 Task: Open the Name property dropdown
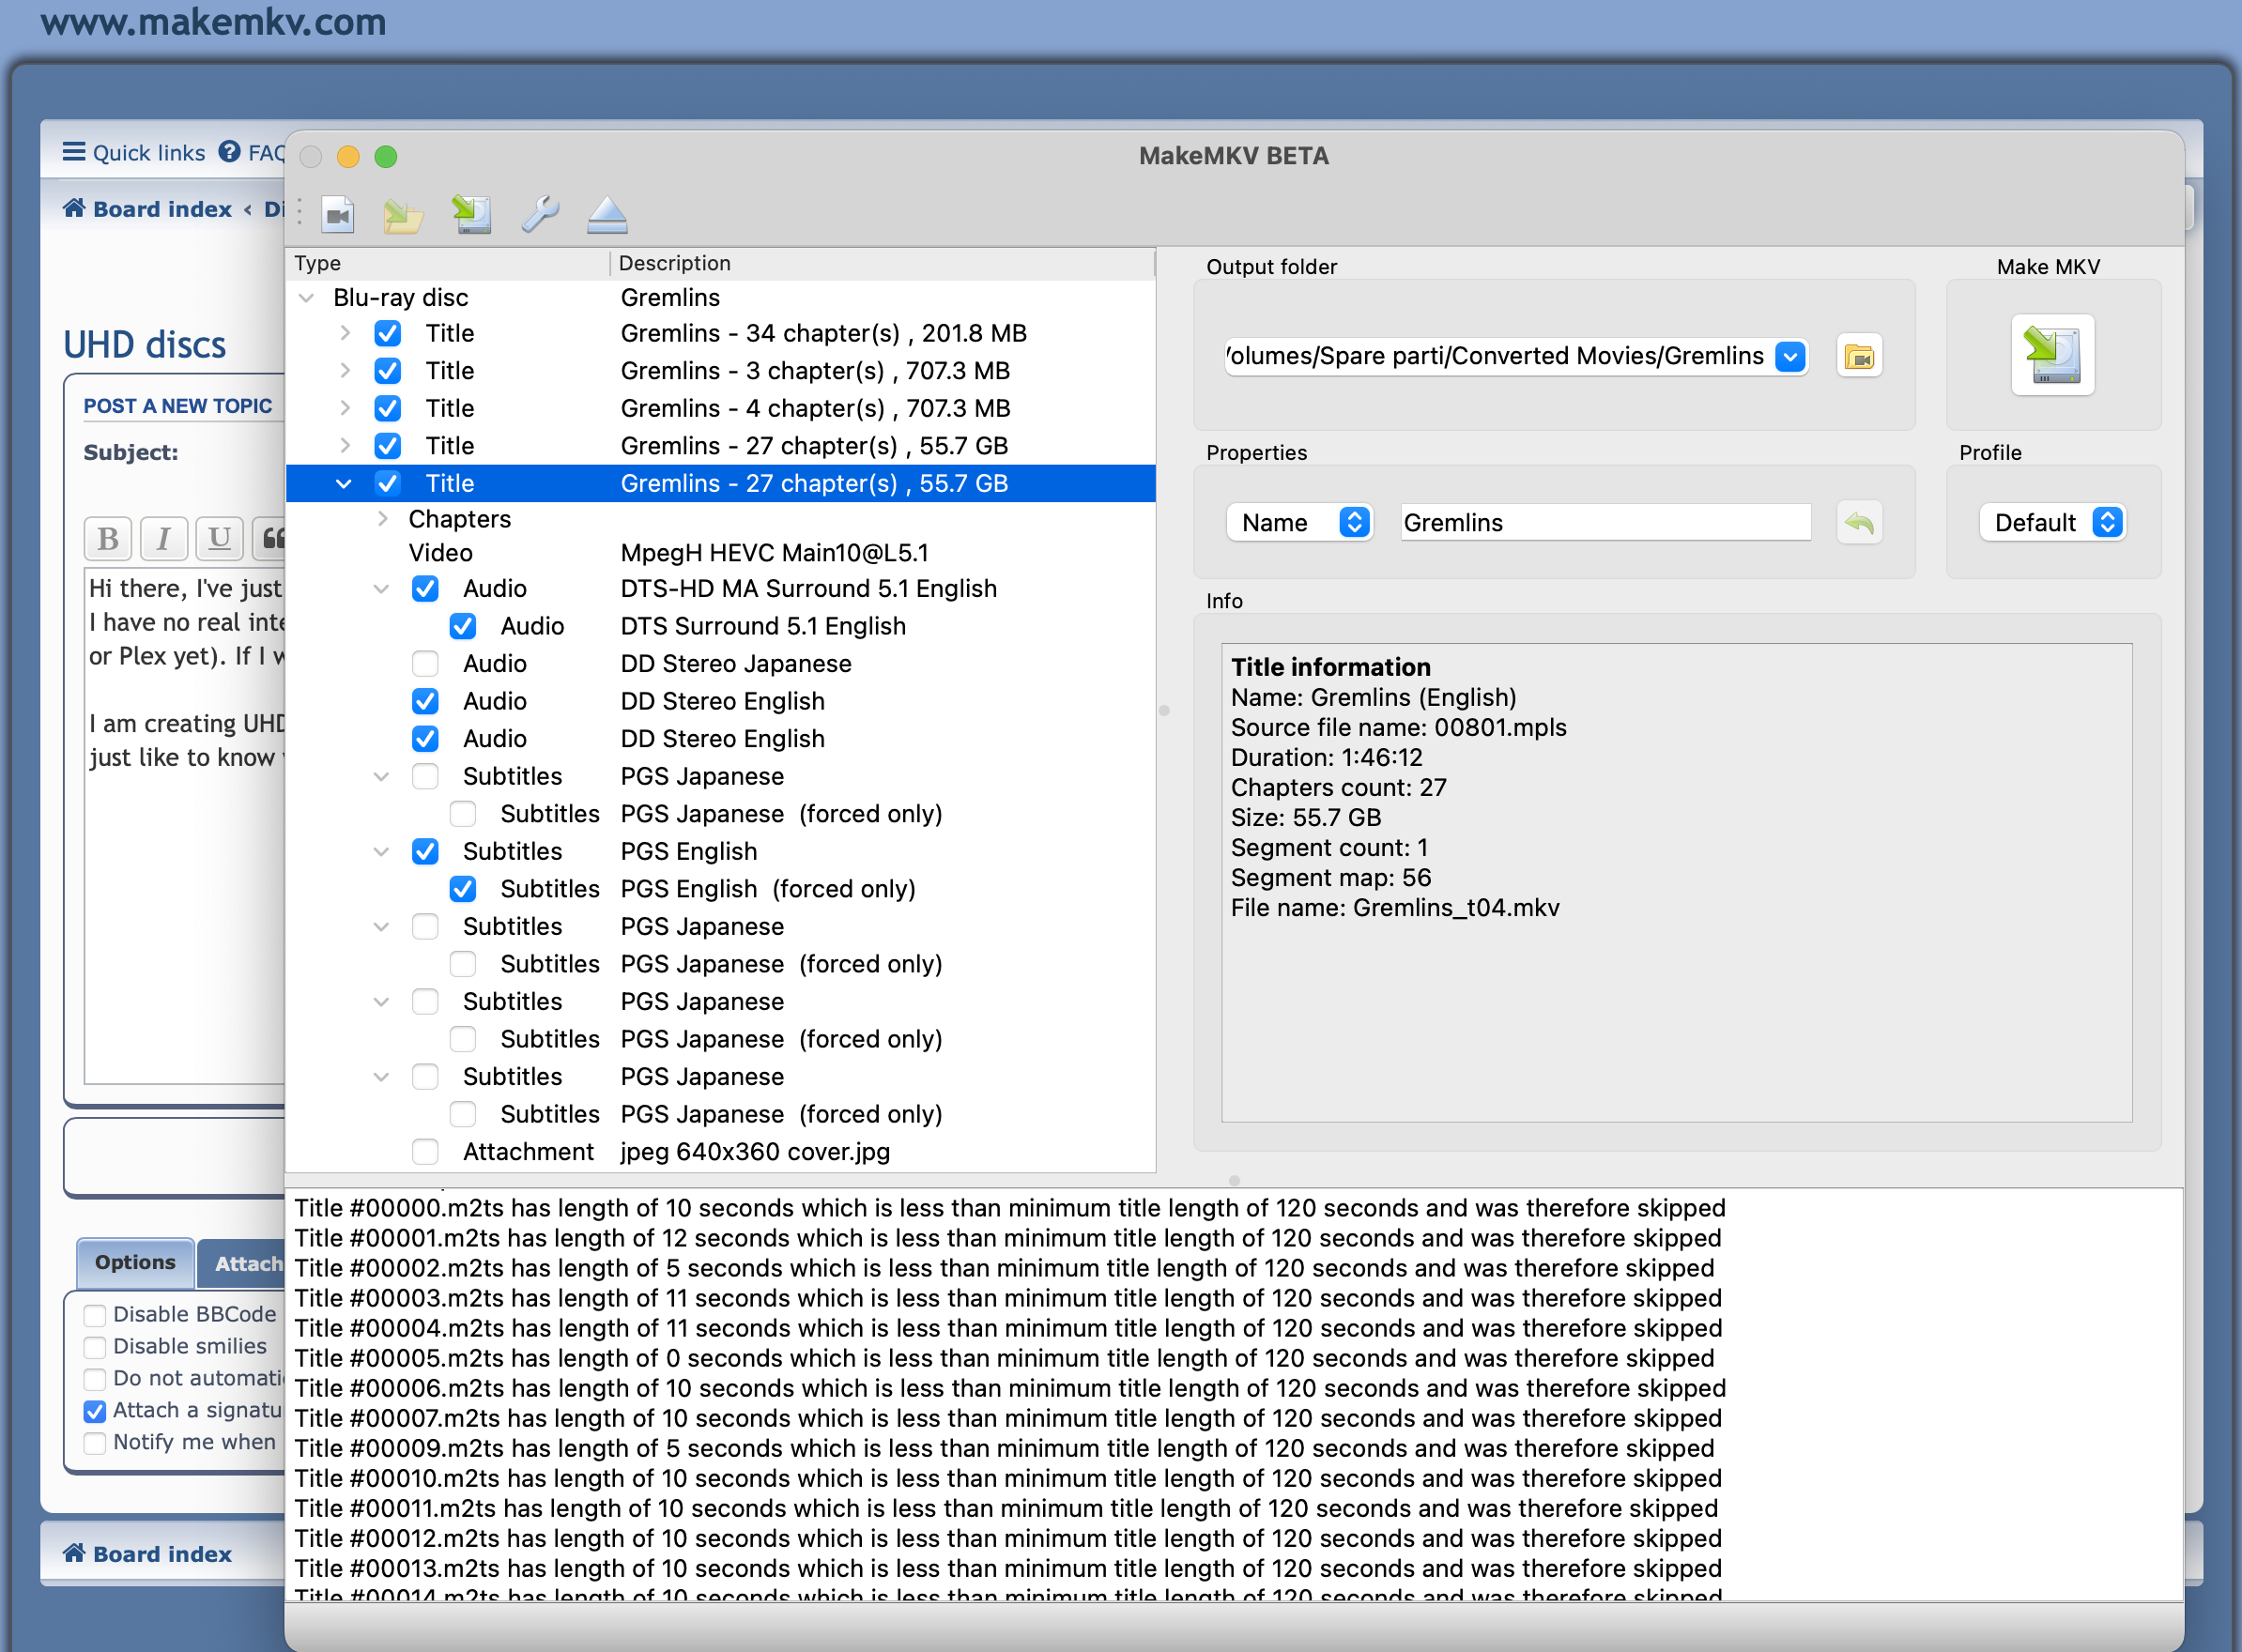coord(1300,522)
